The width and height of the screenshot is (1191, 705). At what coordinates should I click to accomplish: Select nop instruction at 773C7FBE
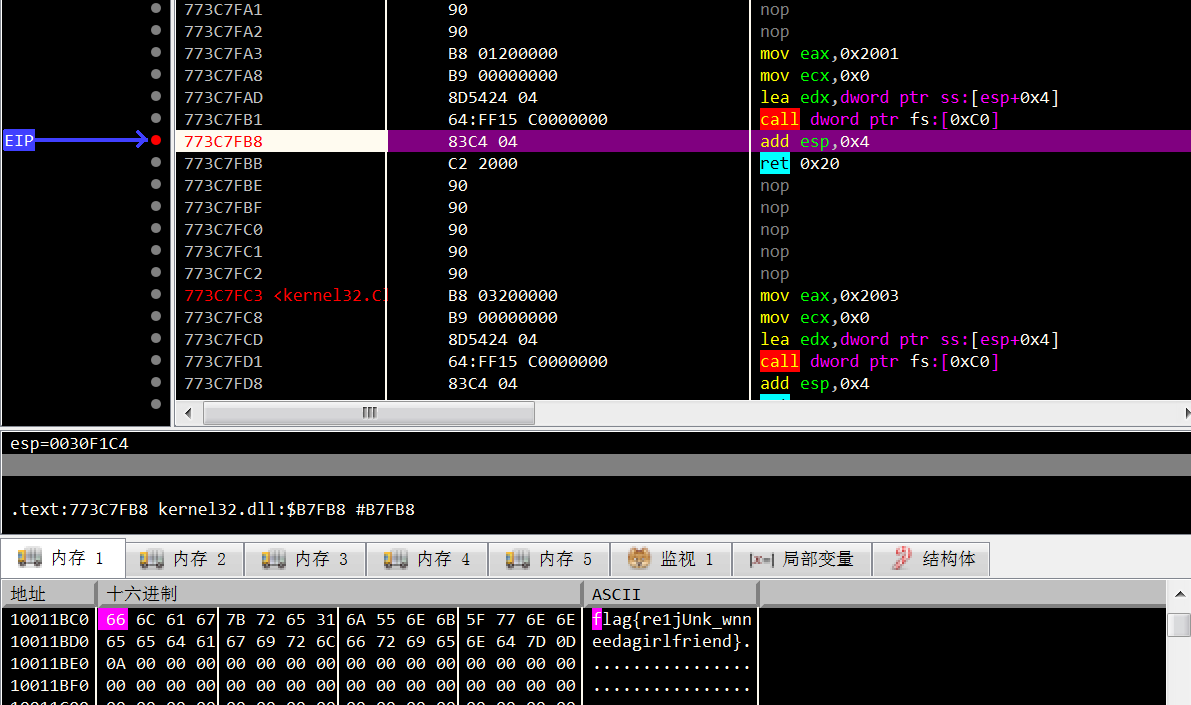click(775, 185)
